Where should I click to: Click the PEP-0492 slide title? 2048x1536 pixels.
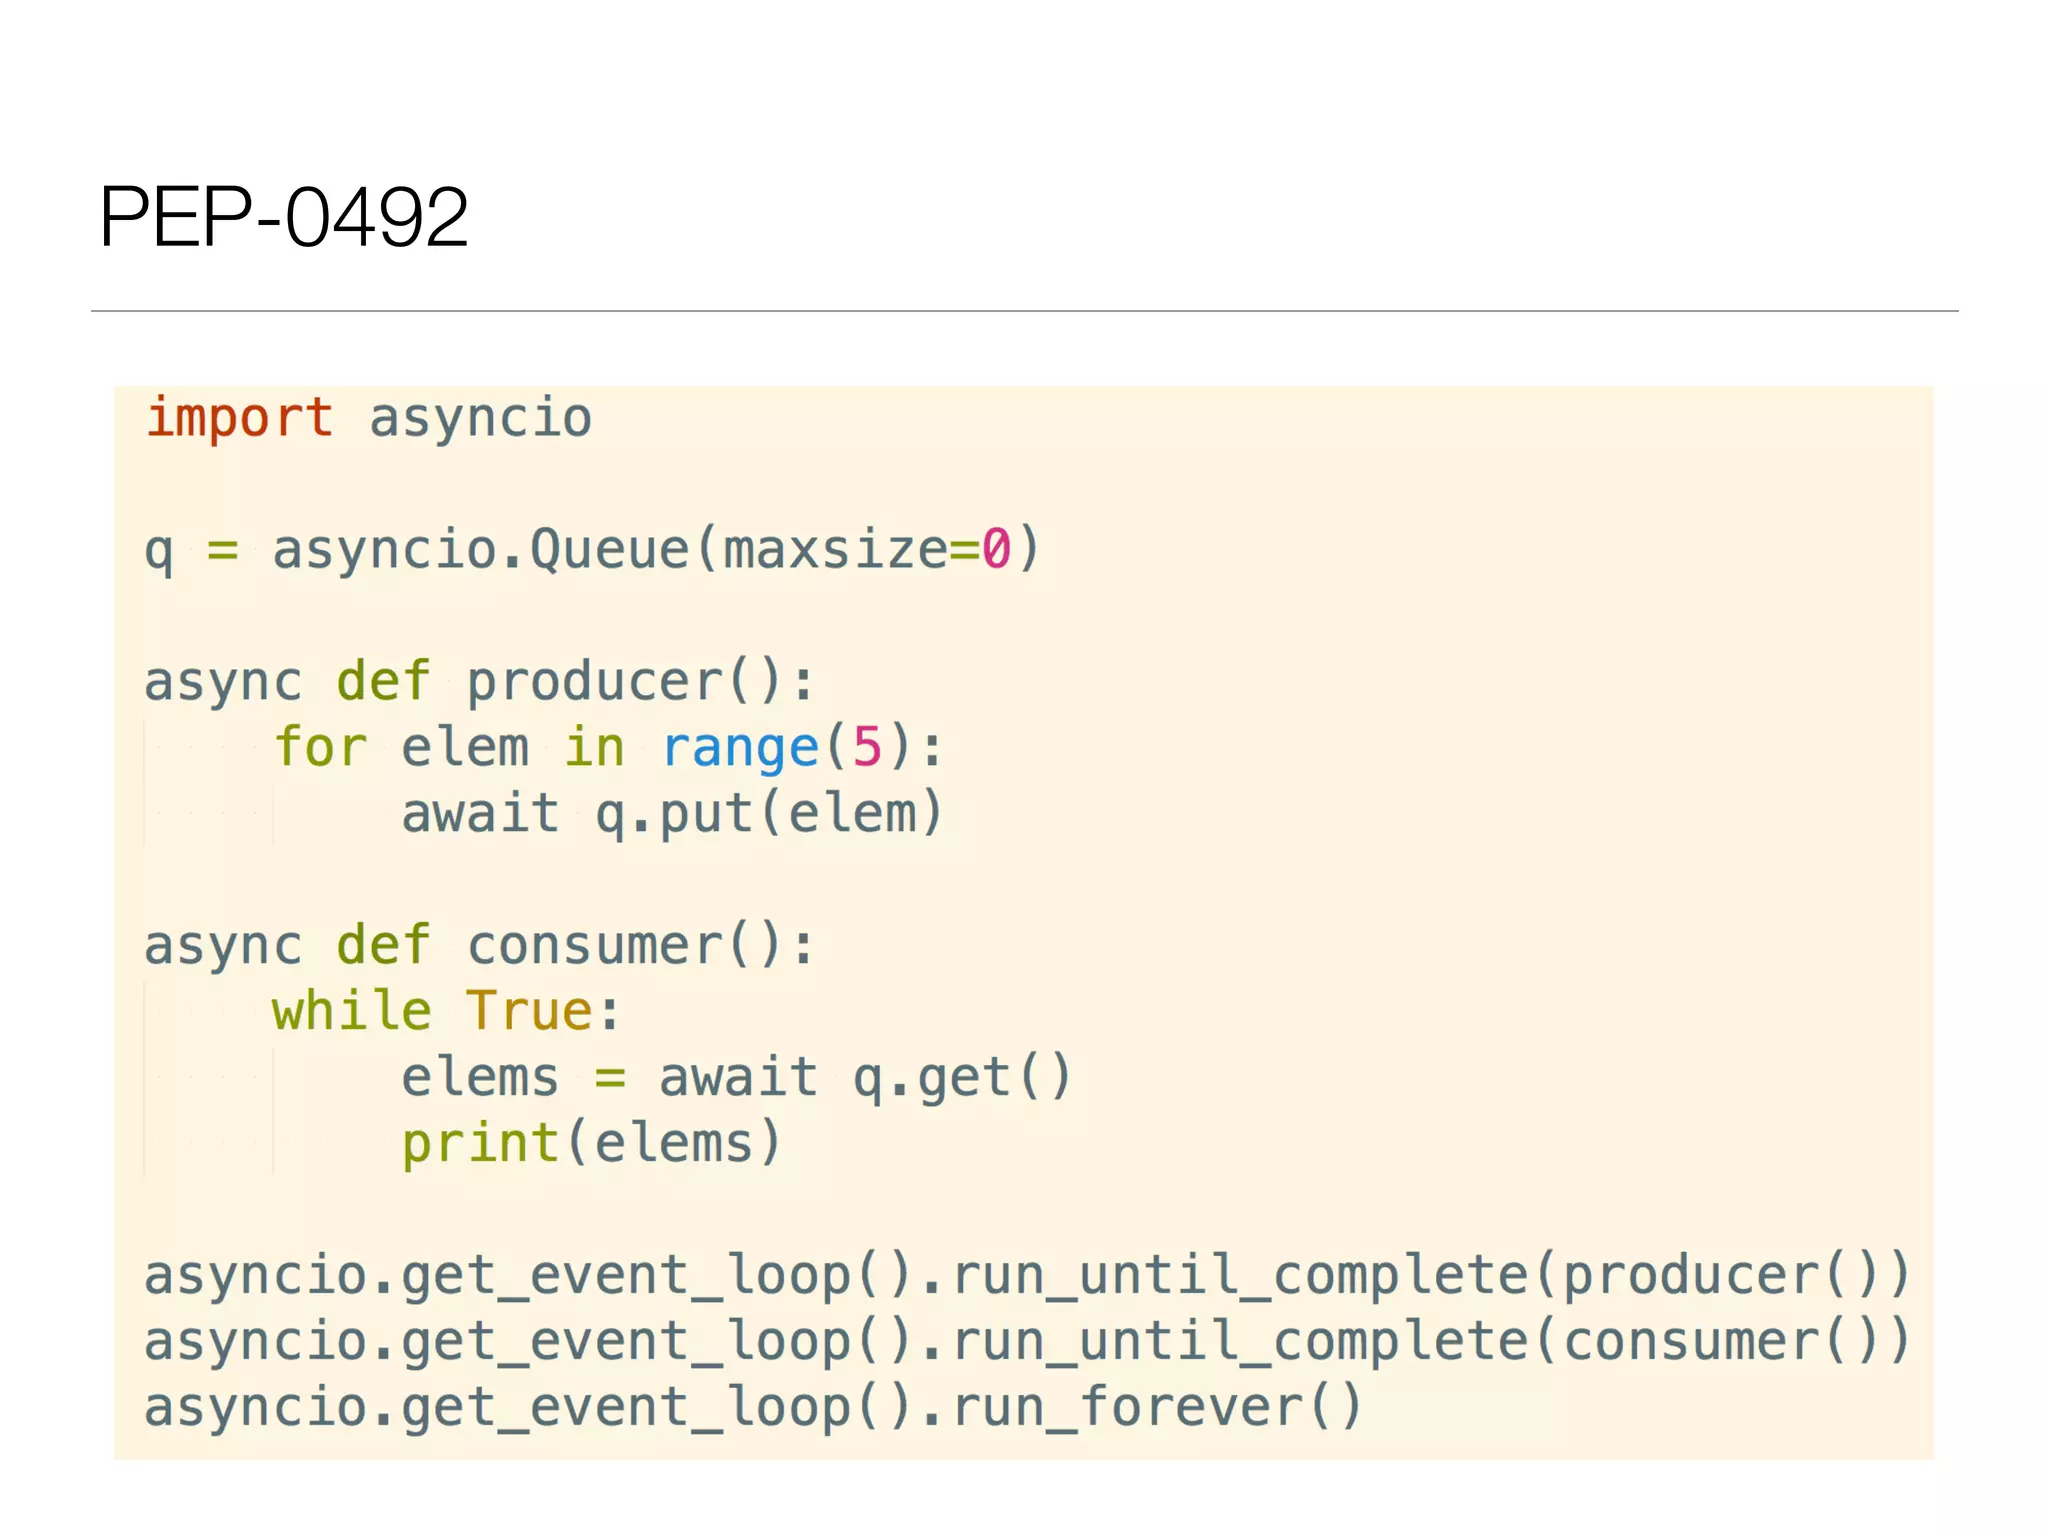284,216
